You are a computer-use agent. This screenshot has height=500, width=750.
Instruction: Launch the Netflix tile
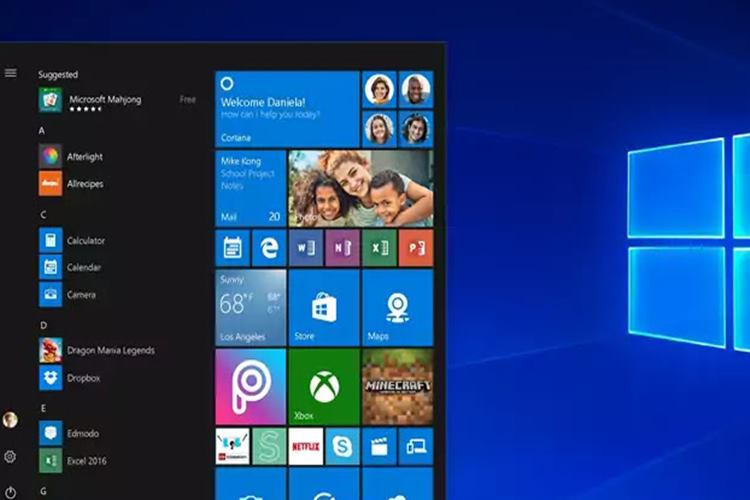306,446
